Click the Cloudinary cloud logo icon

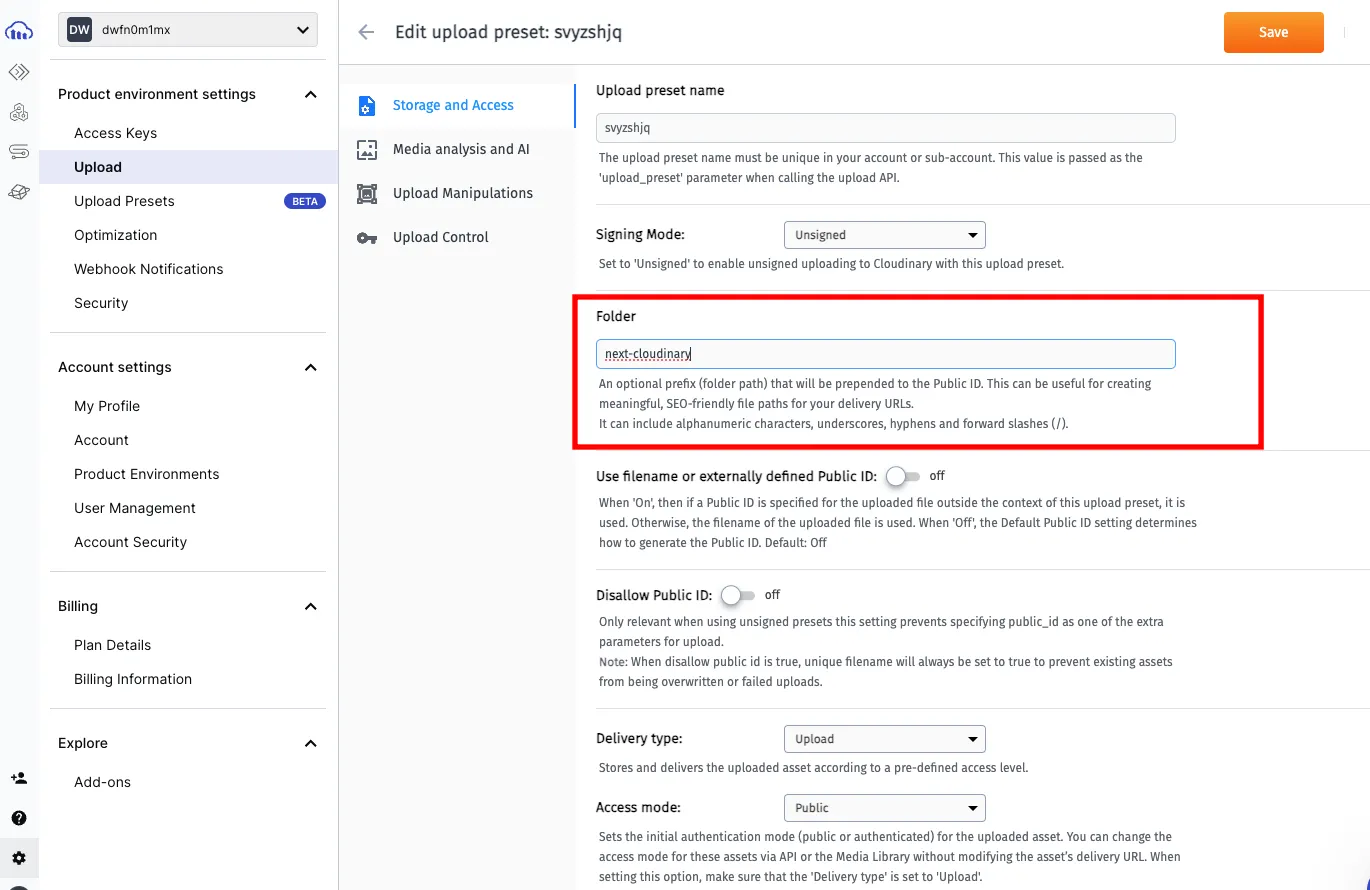pyautogui.click(x=19, y=31)
